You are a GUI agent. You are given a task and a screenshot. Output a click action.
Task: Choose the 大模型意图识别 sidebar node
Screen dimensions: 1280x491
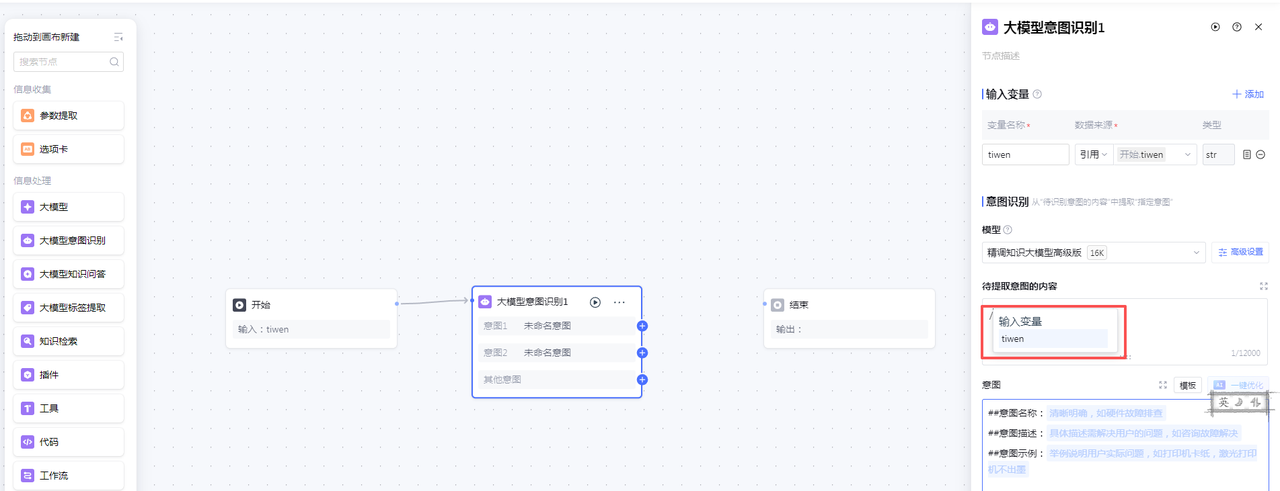pyautogui.click(x=69, y=240)
